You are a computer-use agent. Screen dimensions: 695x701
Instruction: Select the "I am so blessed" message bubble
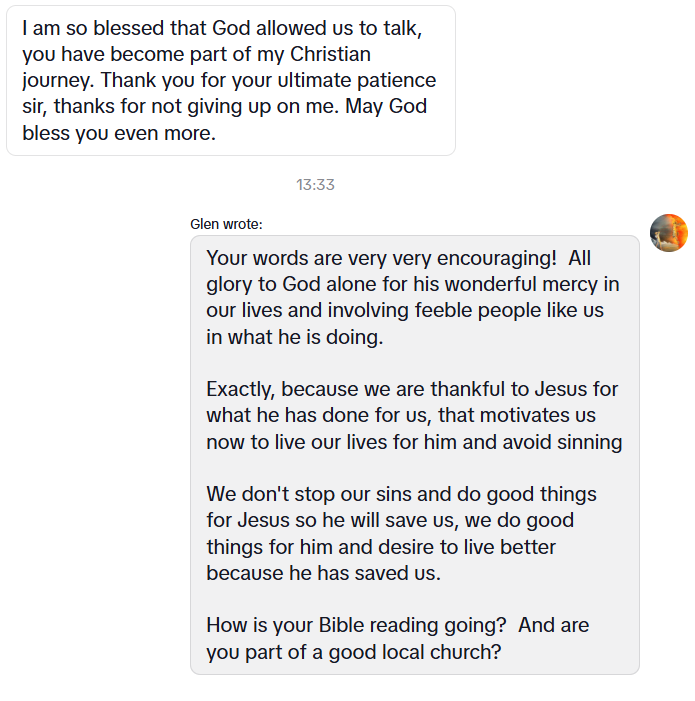pos(230,80)
